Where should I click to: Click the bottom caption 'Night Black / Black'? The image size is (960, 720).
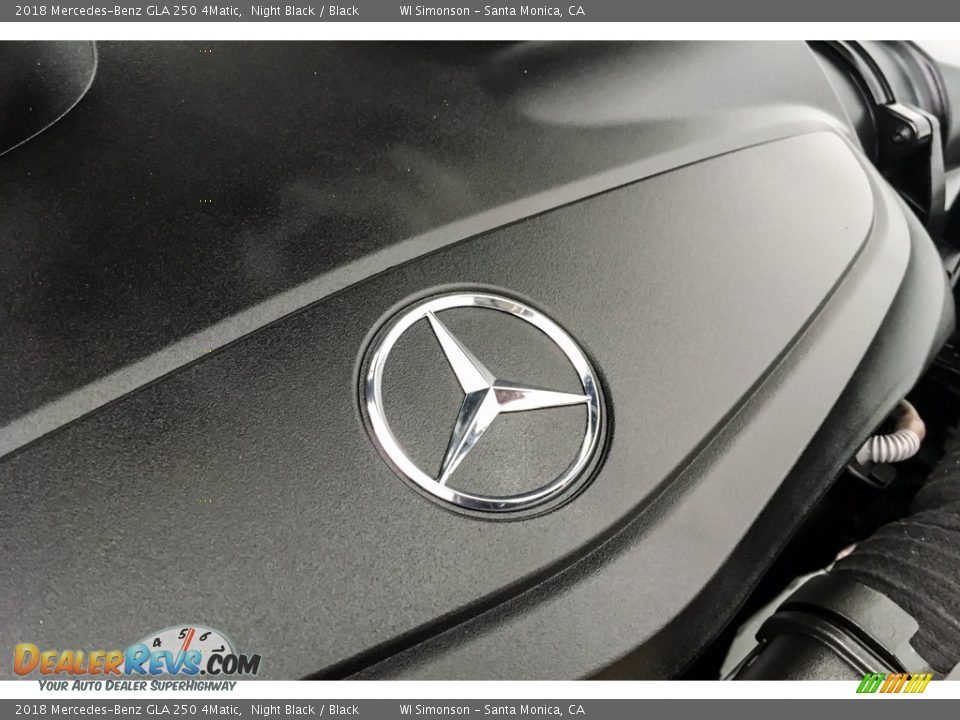304,710
